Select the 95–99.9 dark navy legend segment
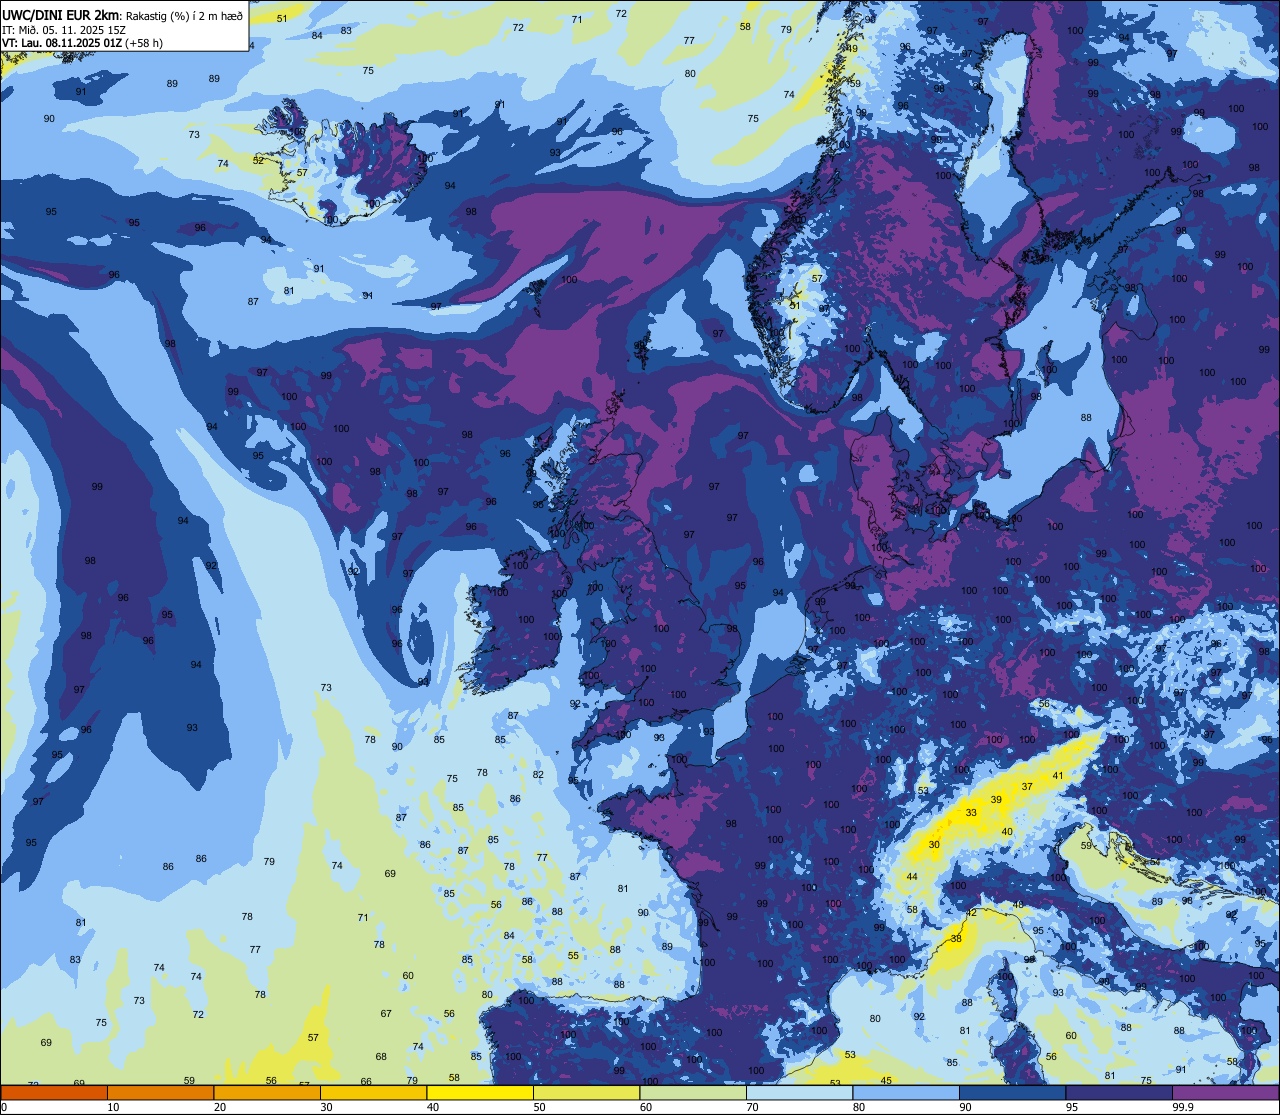 [1119, 1092]
